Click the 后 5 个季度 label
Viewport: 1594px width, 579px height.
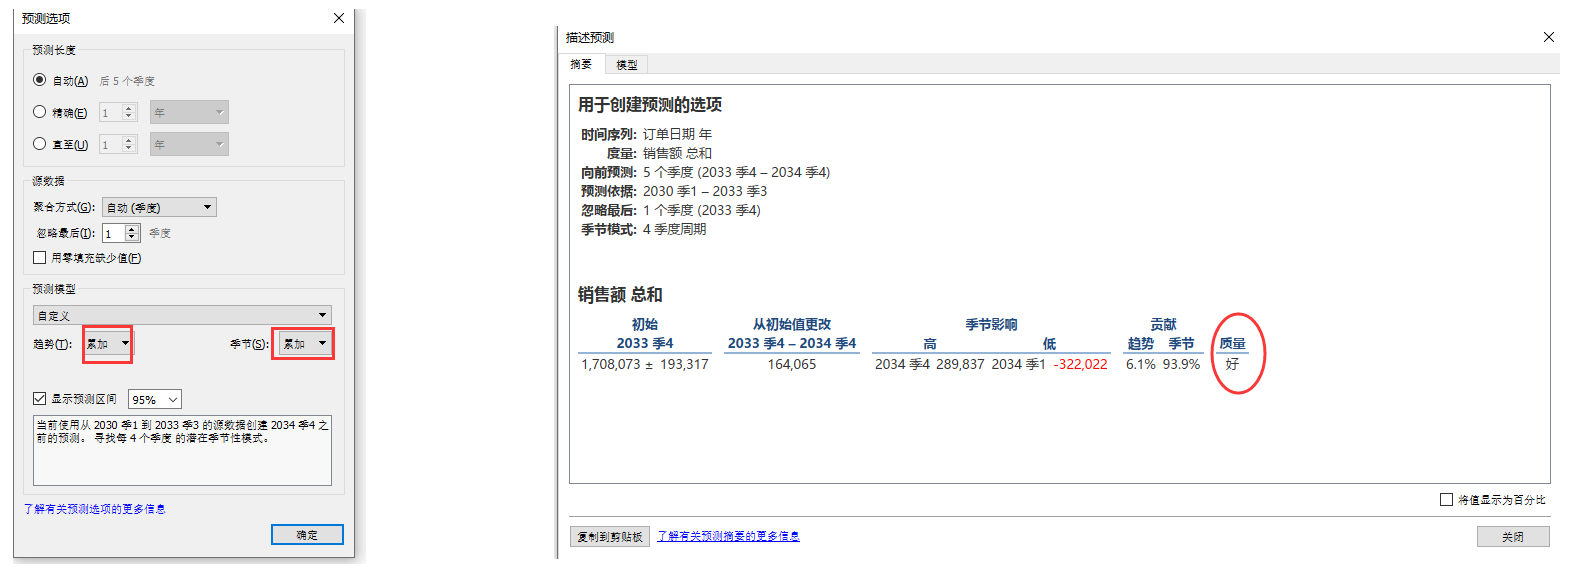127,81
